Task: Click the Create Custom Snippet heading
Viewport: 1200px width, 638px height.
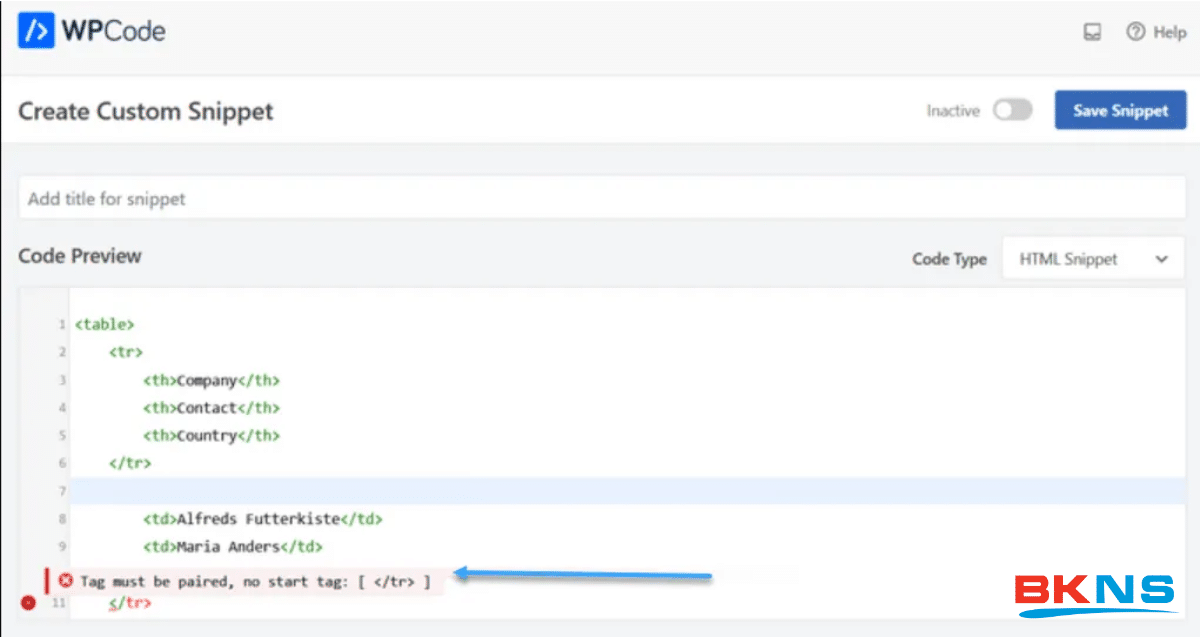Action: tap(145, 111)
